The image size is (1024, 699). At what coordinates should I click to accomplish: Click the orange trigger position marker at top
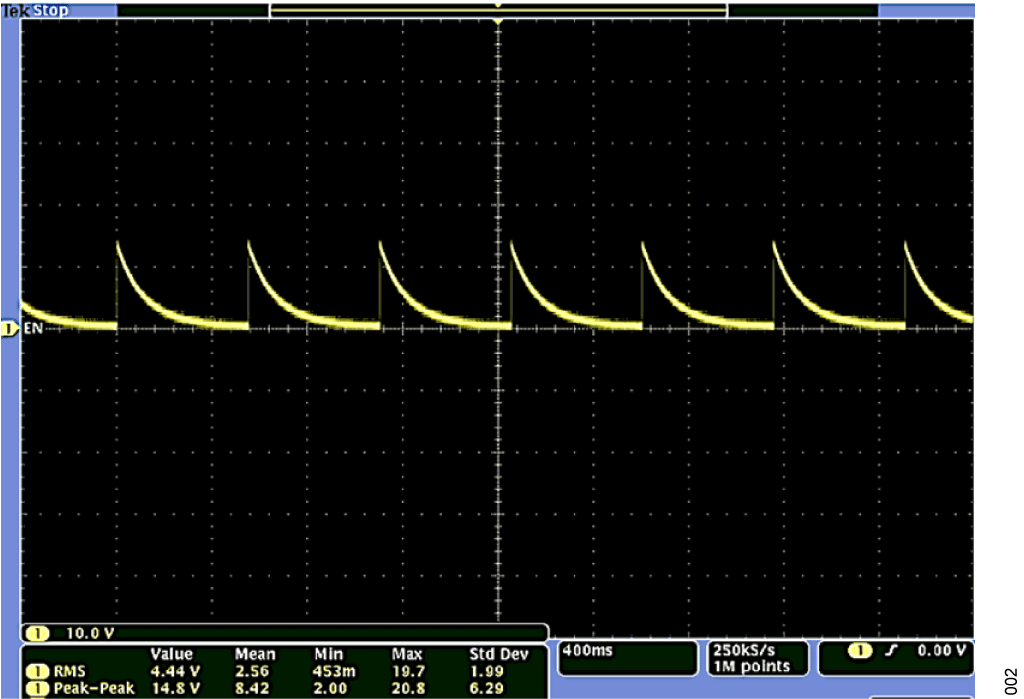point(498,22)
